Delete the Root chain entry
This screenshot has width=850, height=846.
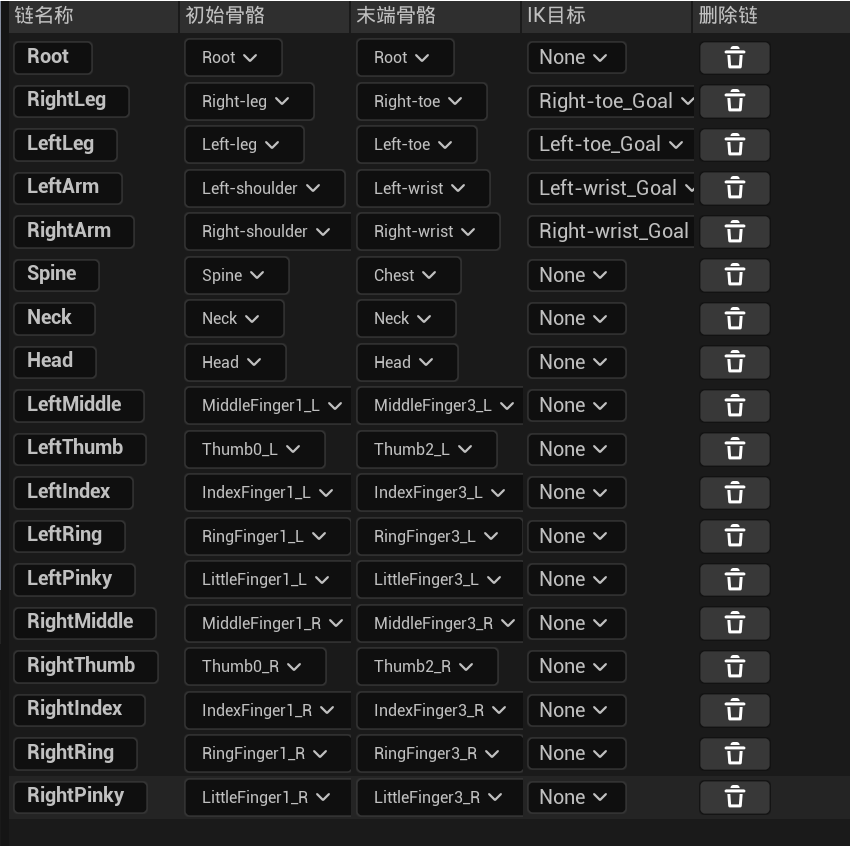[x=734, y=58]
